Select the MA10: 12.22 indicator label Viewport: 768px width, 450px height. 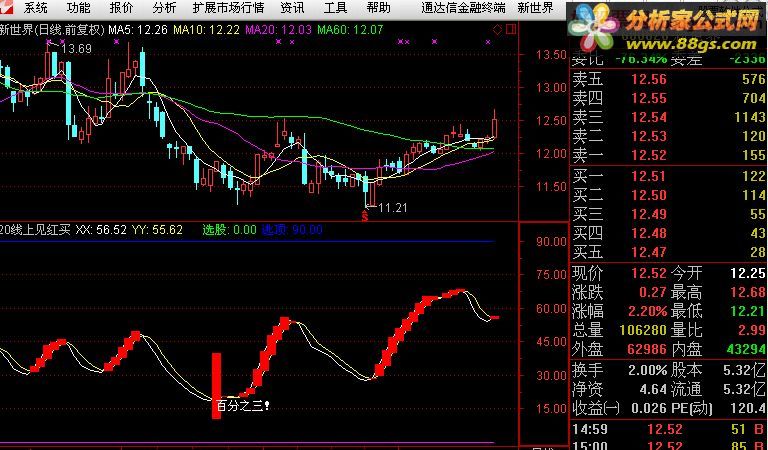click(207, 30)
